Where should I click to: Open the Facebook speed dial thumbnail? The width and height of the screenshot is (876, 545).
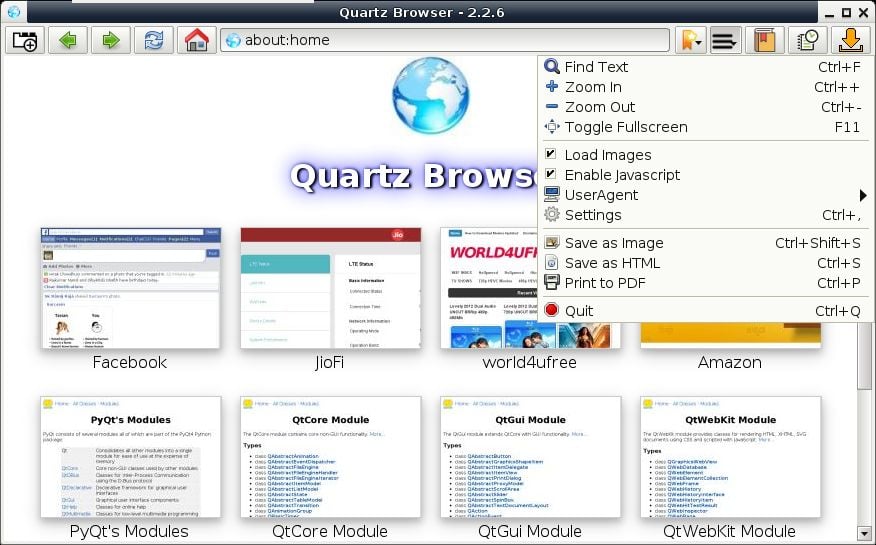(x=130, y=288)
